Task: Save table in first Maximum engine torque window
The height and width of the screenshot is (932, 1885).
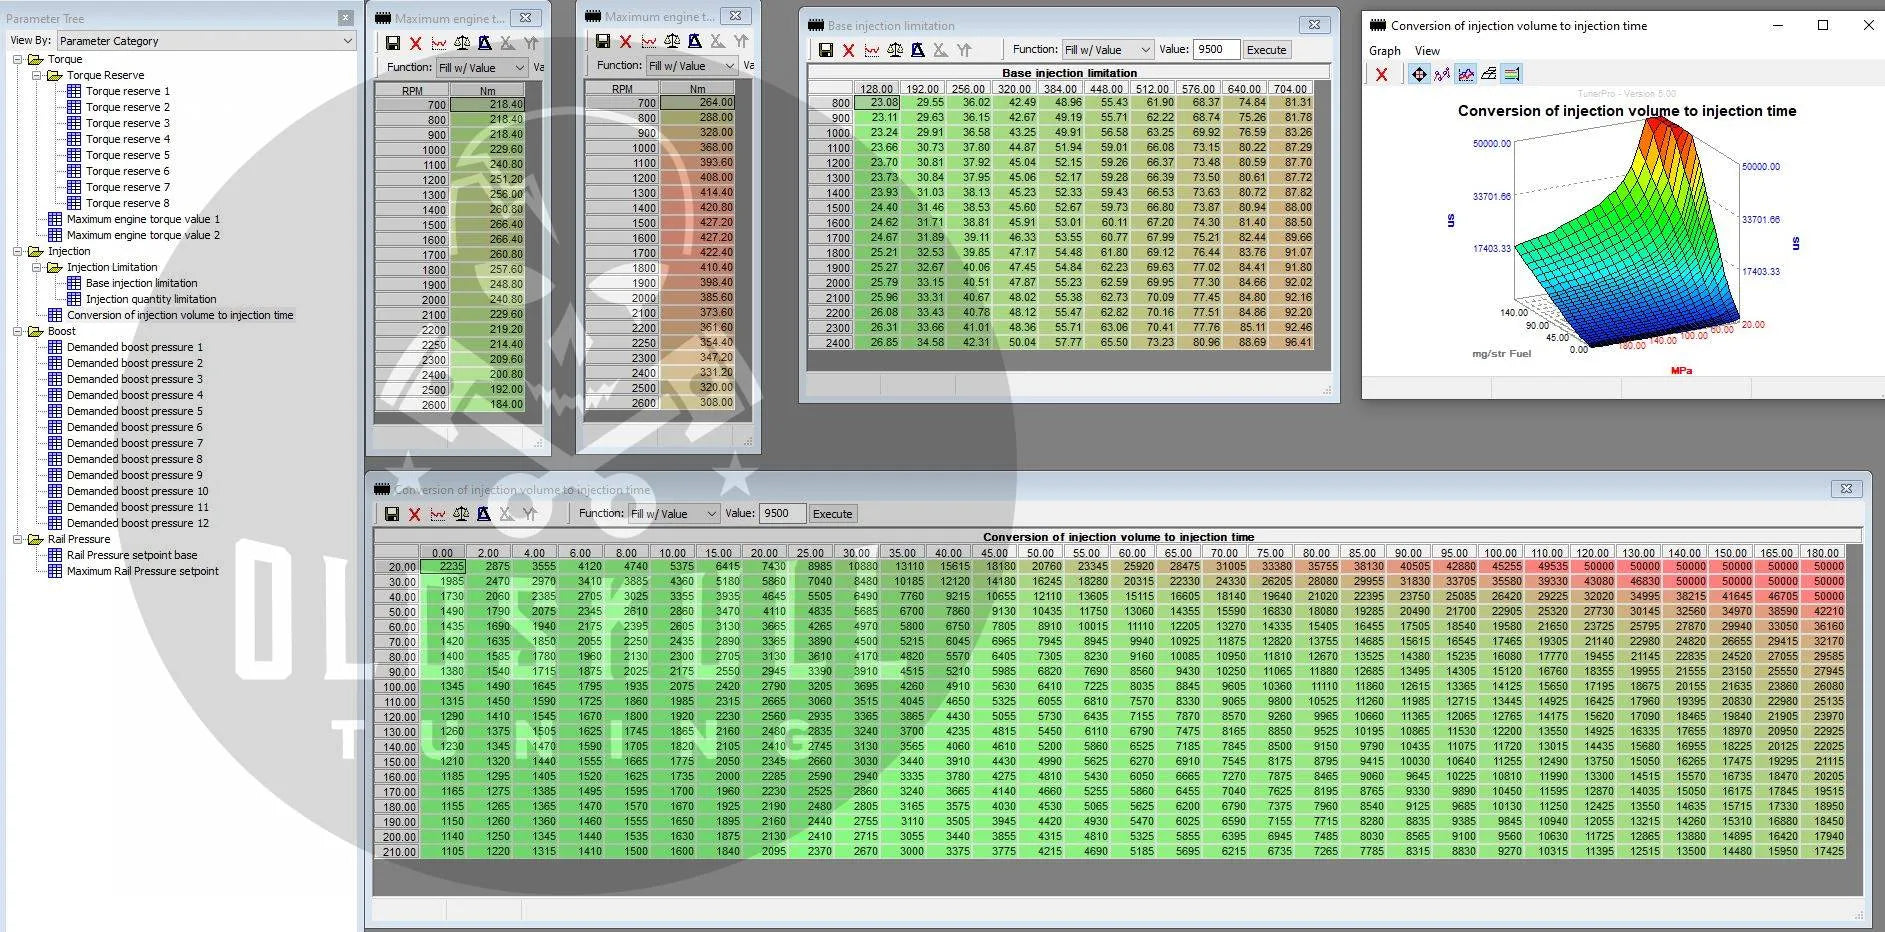Action: (393, 43)
